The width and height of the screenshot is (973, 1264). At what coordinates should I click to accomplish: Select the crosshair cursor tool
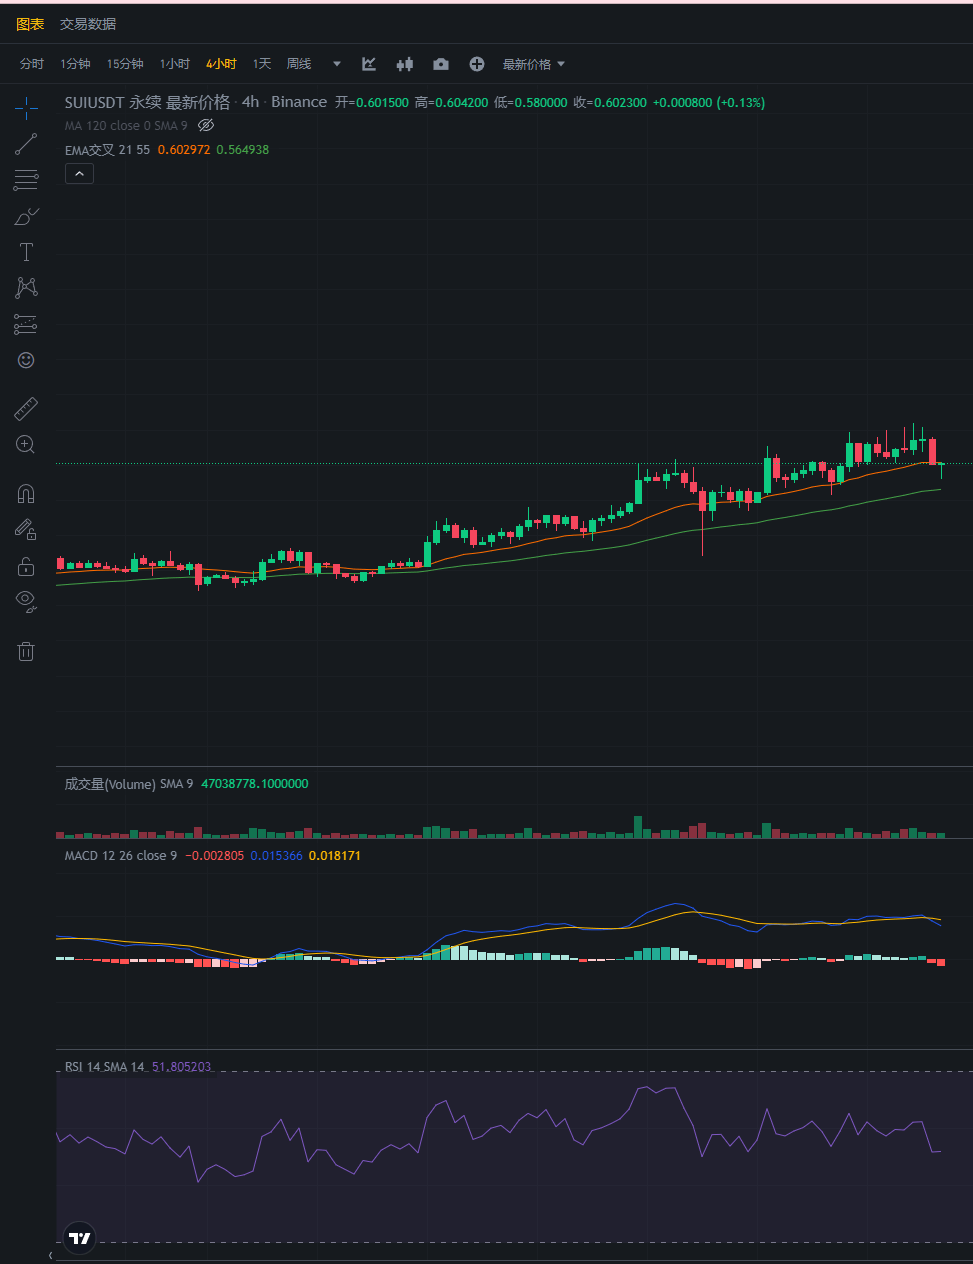pyautogui.click(x=25, y=108)
